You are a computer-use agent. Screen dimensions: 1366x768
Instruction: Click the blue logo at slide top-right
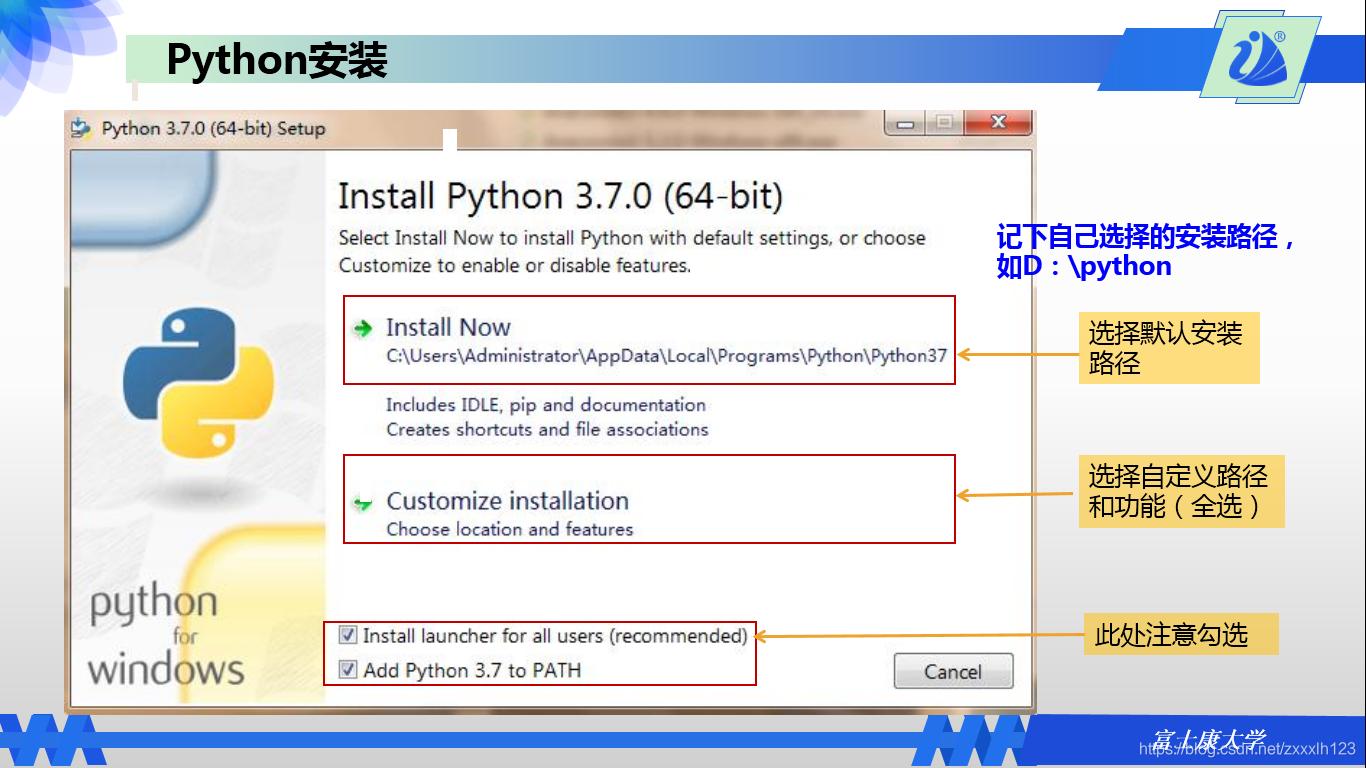1258,59
